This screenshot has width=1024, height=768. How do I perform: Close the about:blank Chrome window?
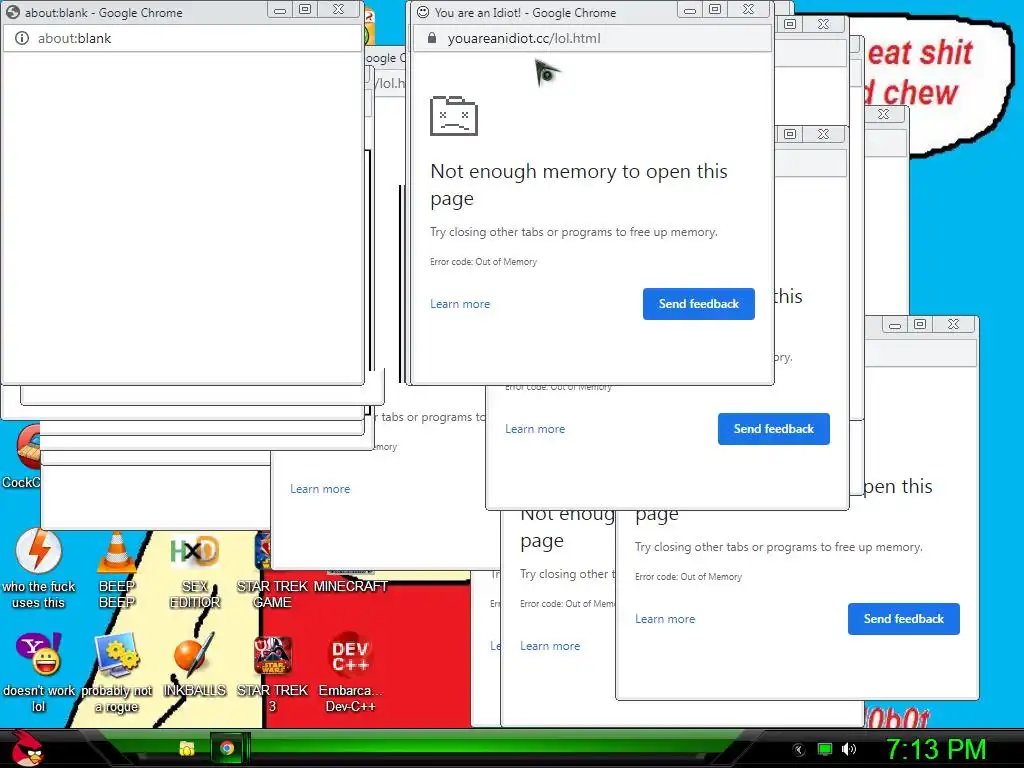coord(338,10)
